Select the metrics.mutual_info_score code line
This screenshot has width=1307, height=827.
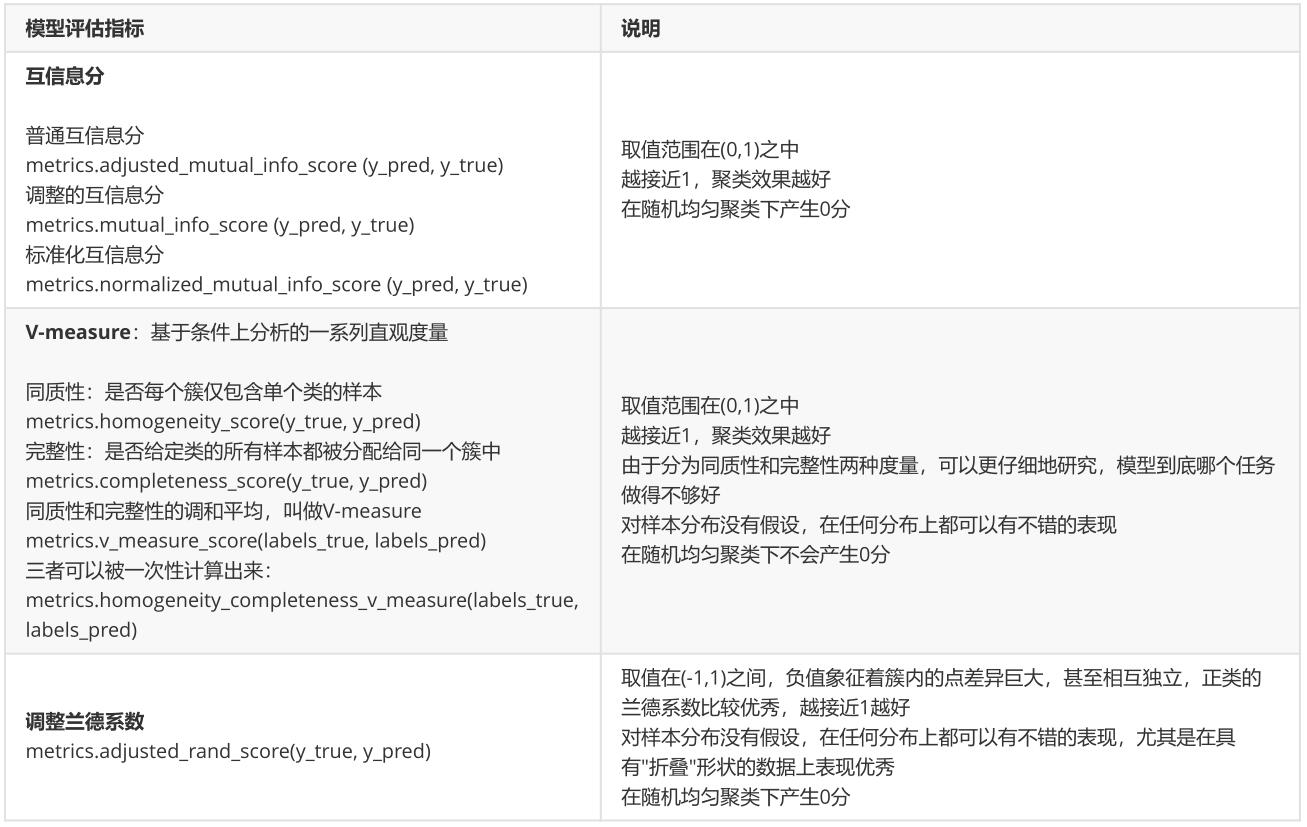pos(219,225)
